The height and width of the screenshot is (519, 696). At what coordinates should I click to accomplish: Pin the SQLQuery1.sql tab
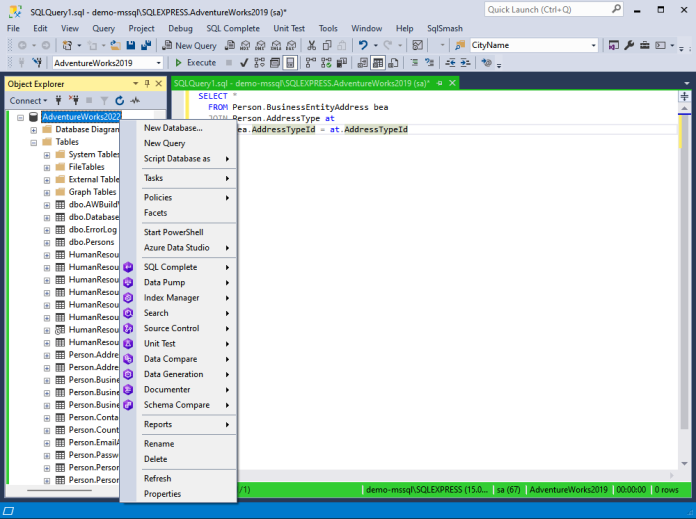point(439,83)
